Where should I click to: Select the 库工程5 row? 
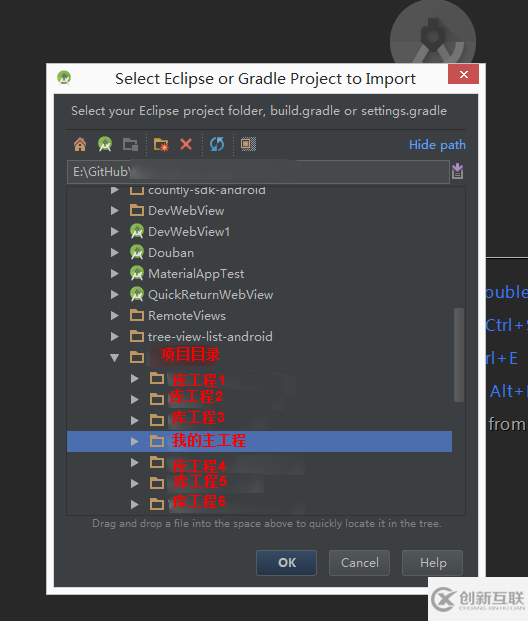coord(259,483)
